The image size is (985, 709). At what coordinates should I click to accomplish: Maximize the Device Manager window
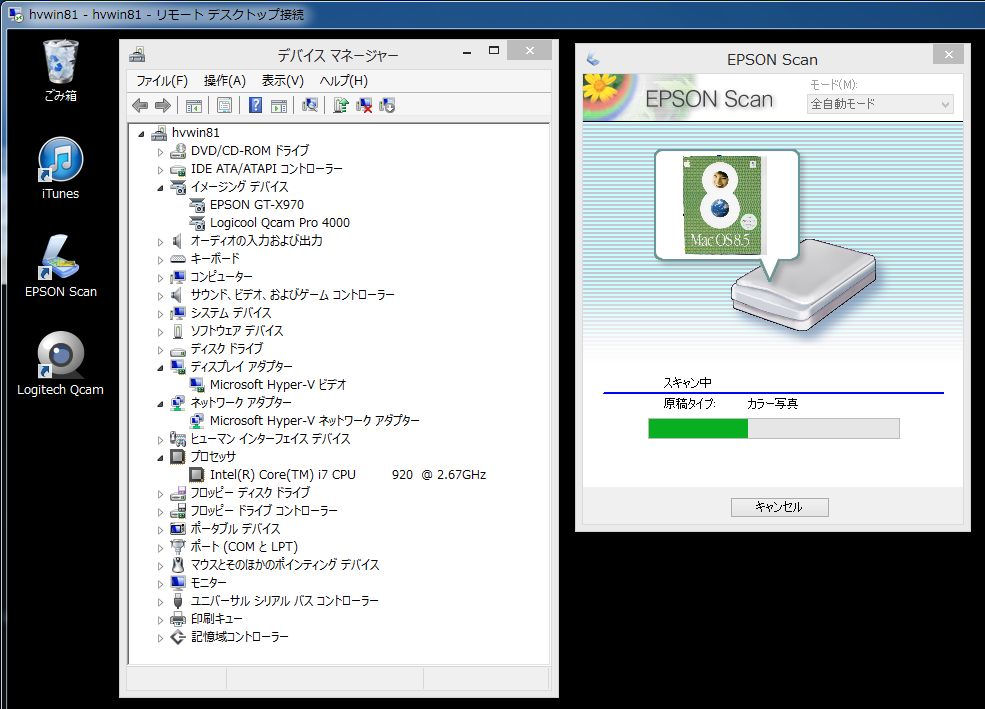[x=494, y=50]
